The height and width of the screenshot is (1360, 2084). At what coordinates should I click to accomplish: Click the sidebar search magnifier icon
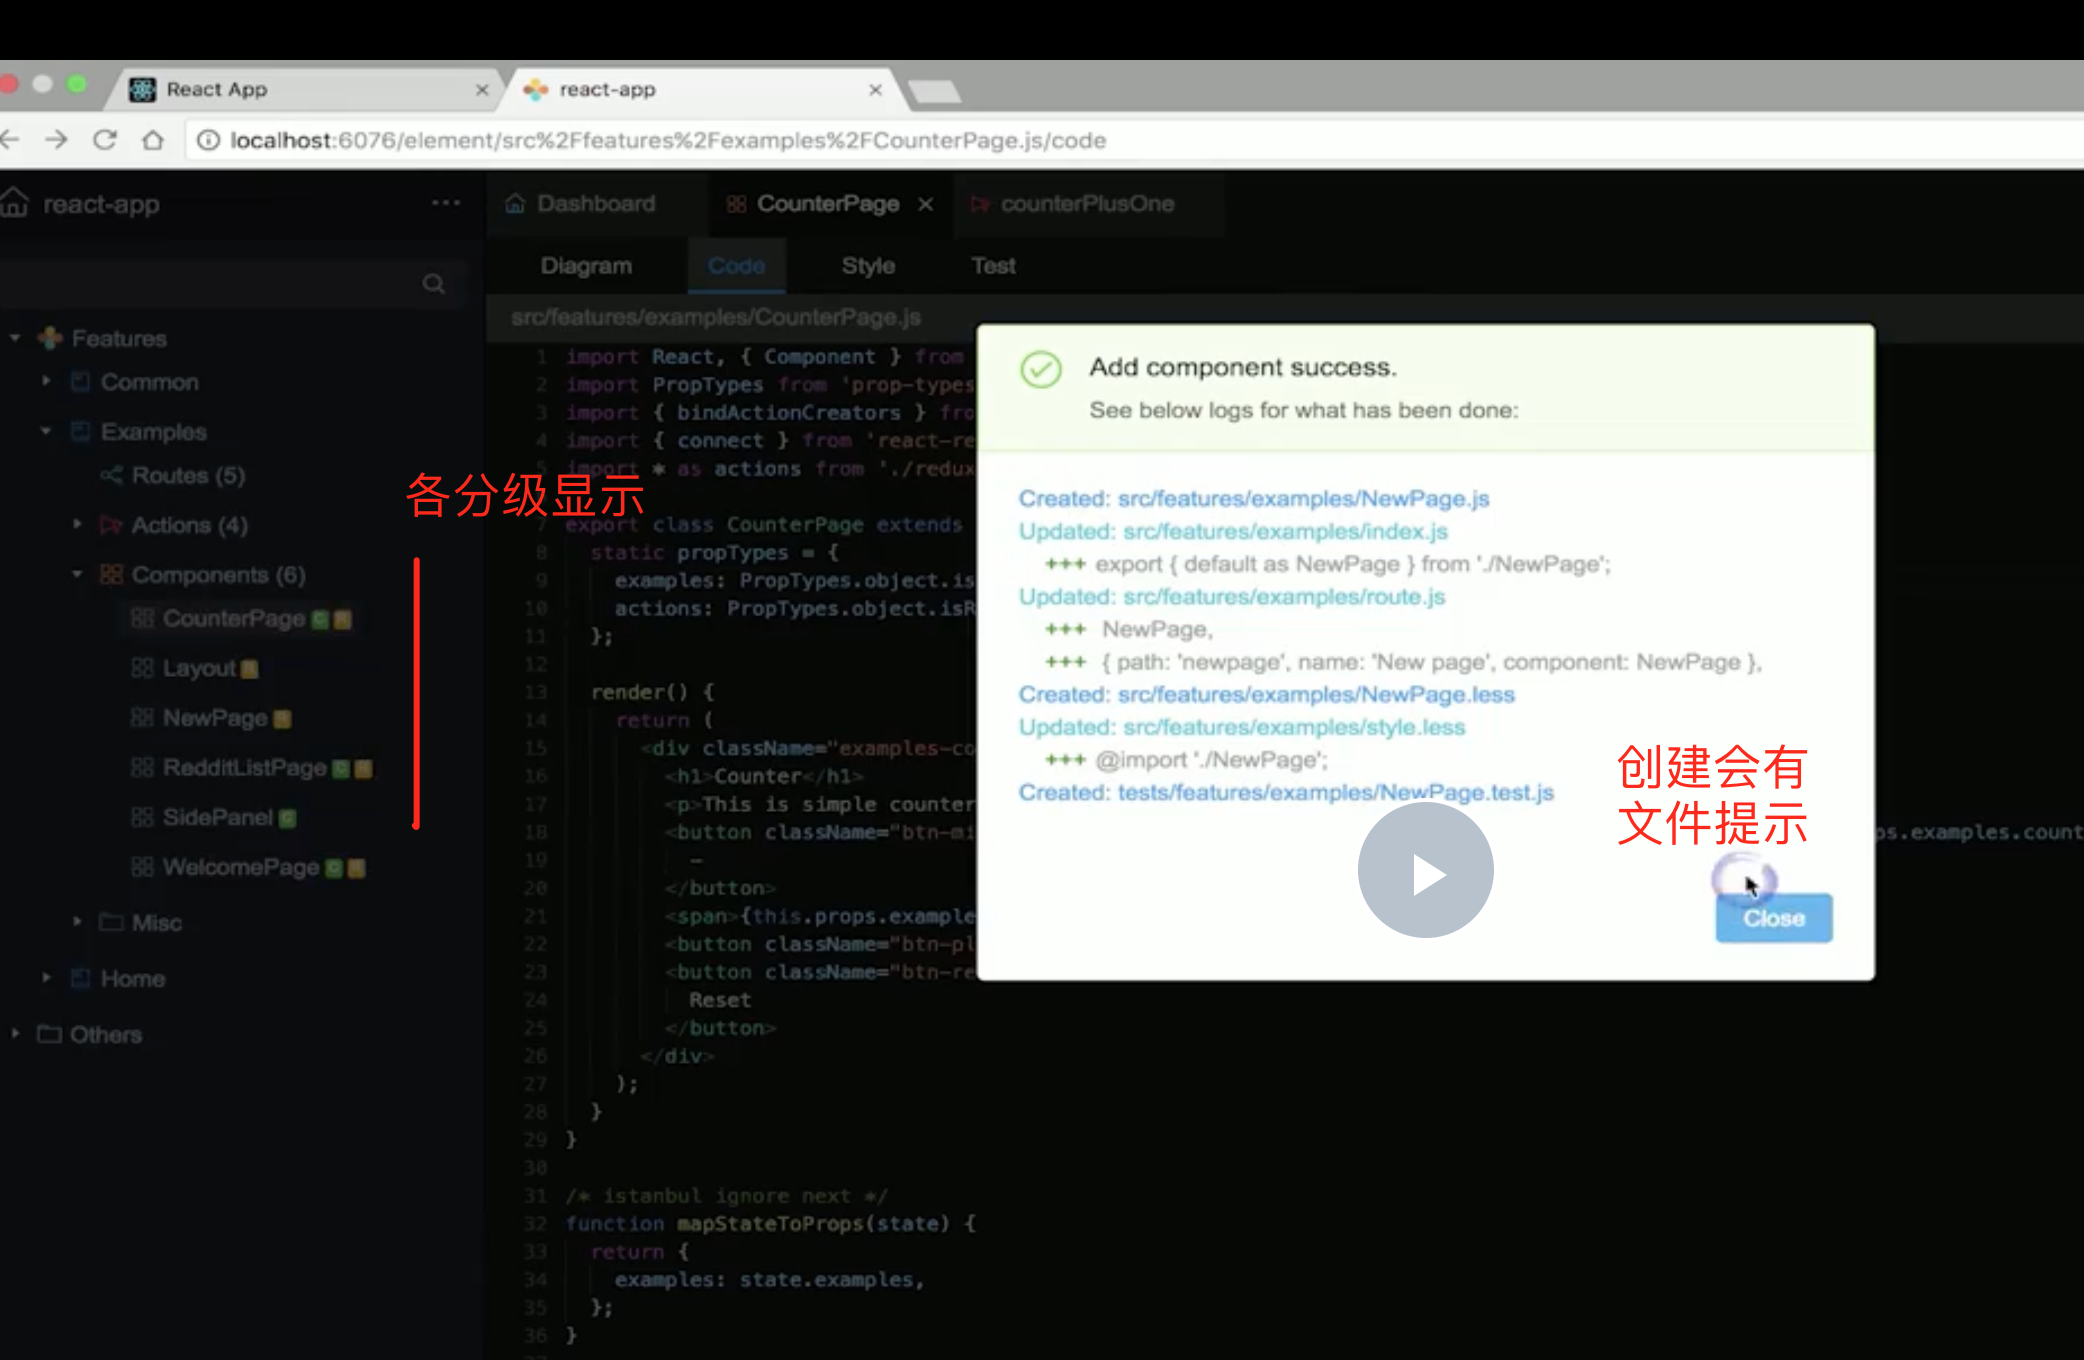pyautogui.click(x=433, y=284)
